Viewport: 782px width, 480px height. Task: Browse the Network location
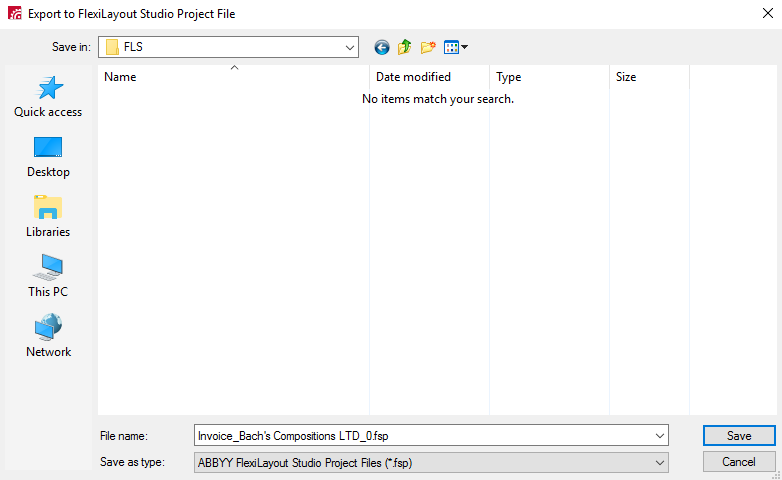(x=48, y=337)
